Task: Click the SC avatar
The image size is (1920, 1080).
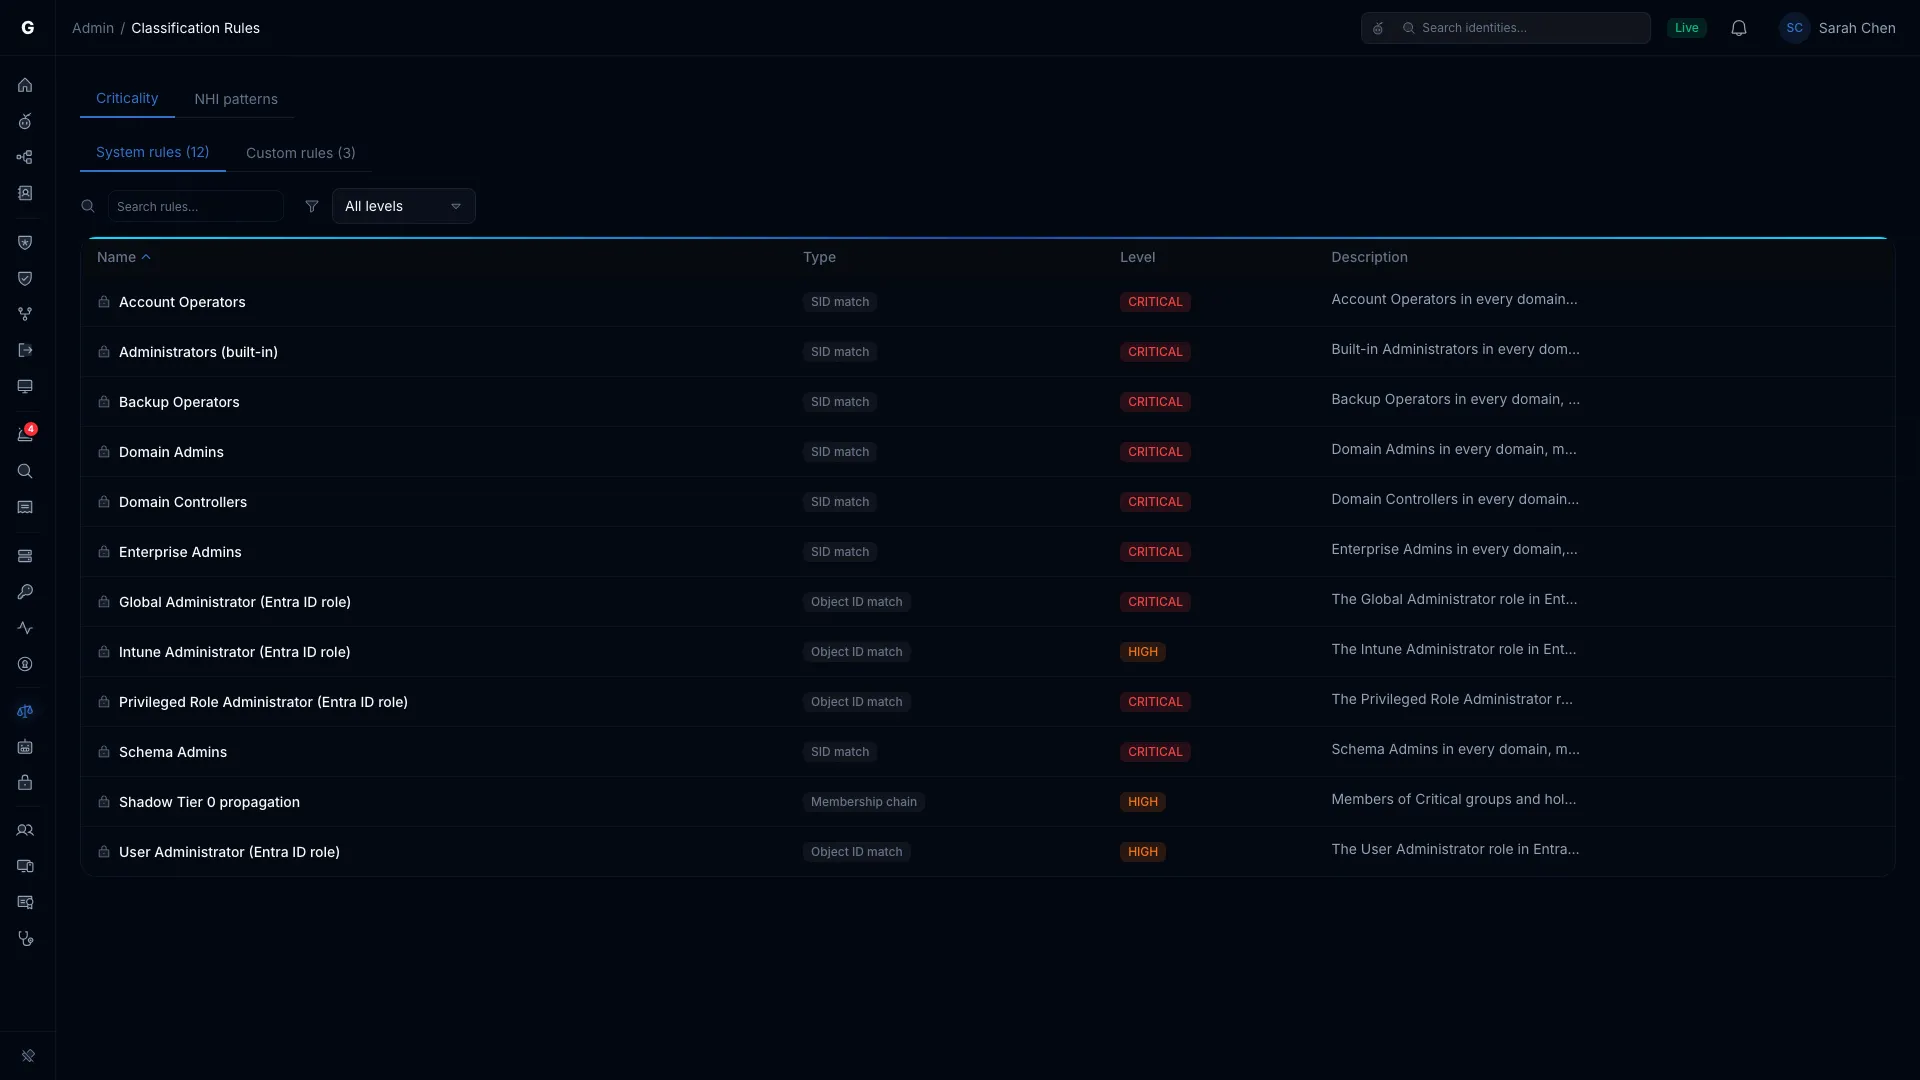Action: (x=1794, y=28)
